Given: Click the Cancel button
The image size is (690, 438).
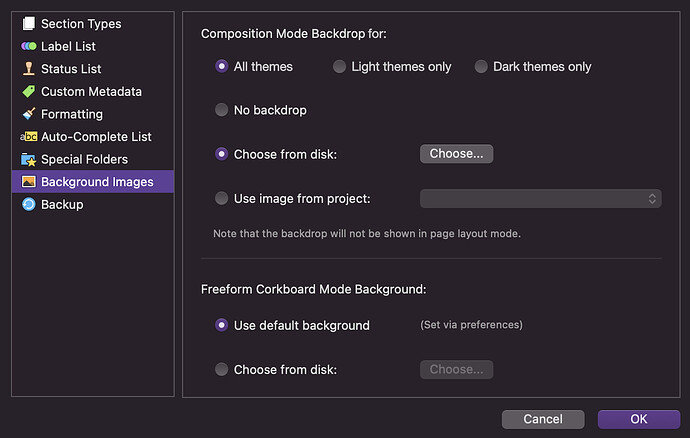Looking at the screenshot, I should pos(543,419).
